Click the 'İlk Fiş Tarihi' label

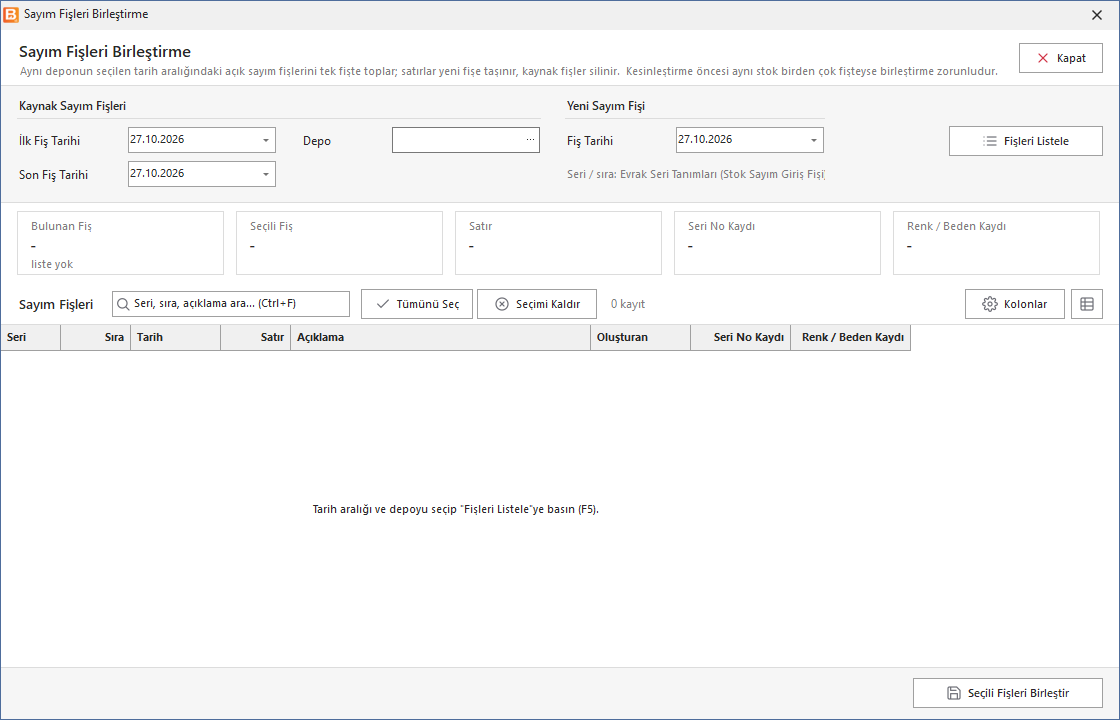[49, 141]
